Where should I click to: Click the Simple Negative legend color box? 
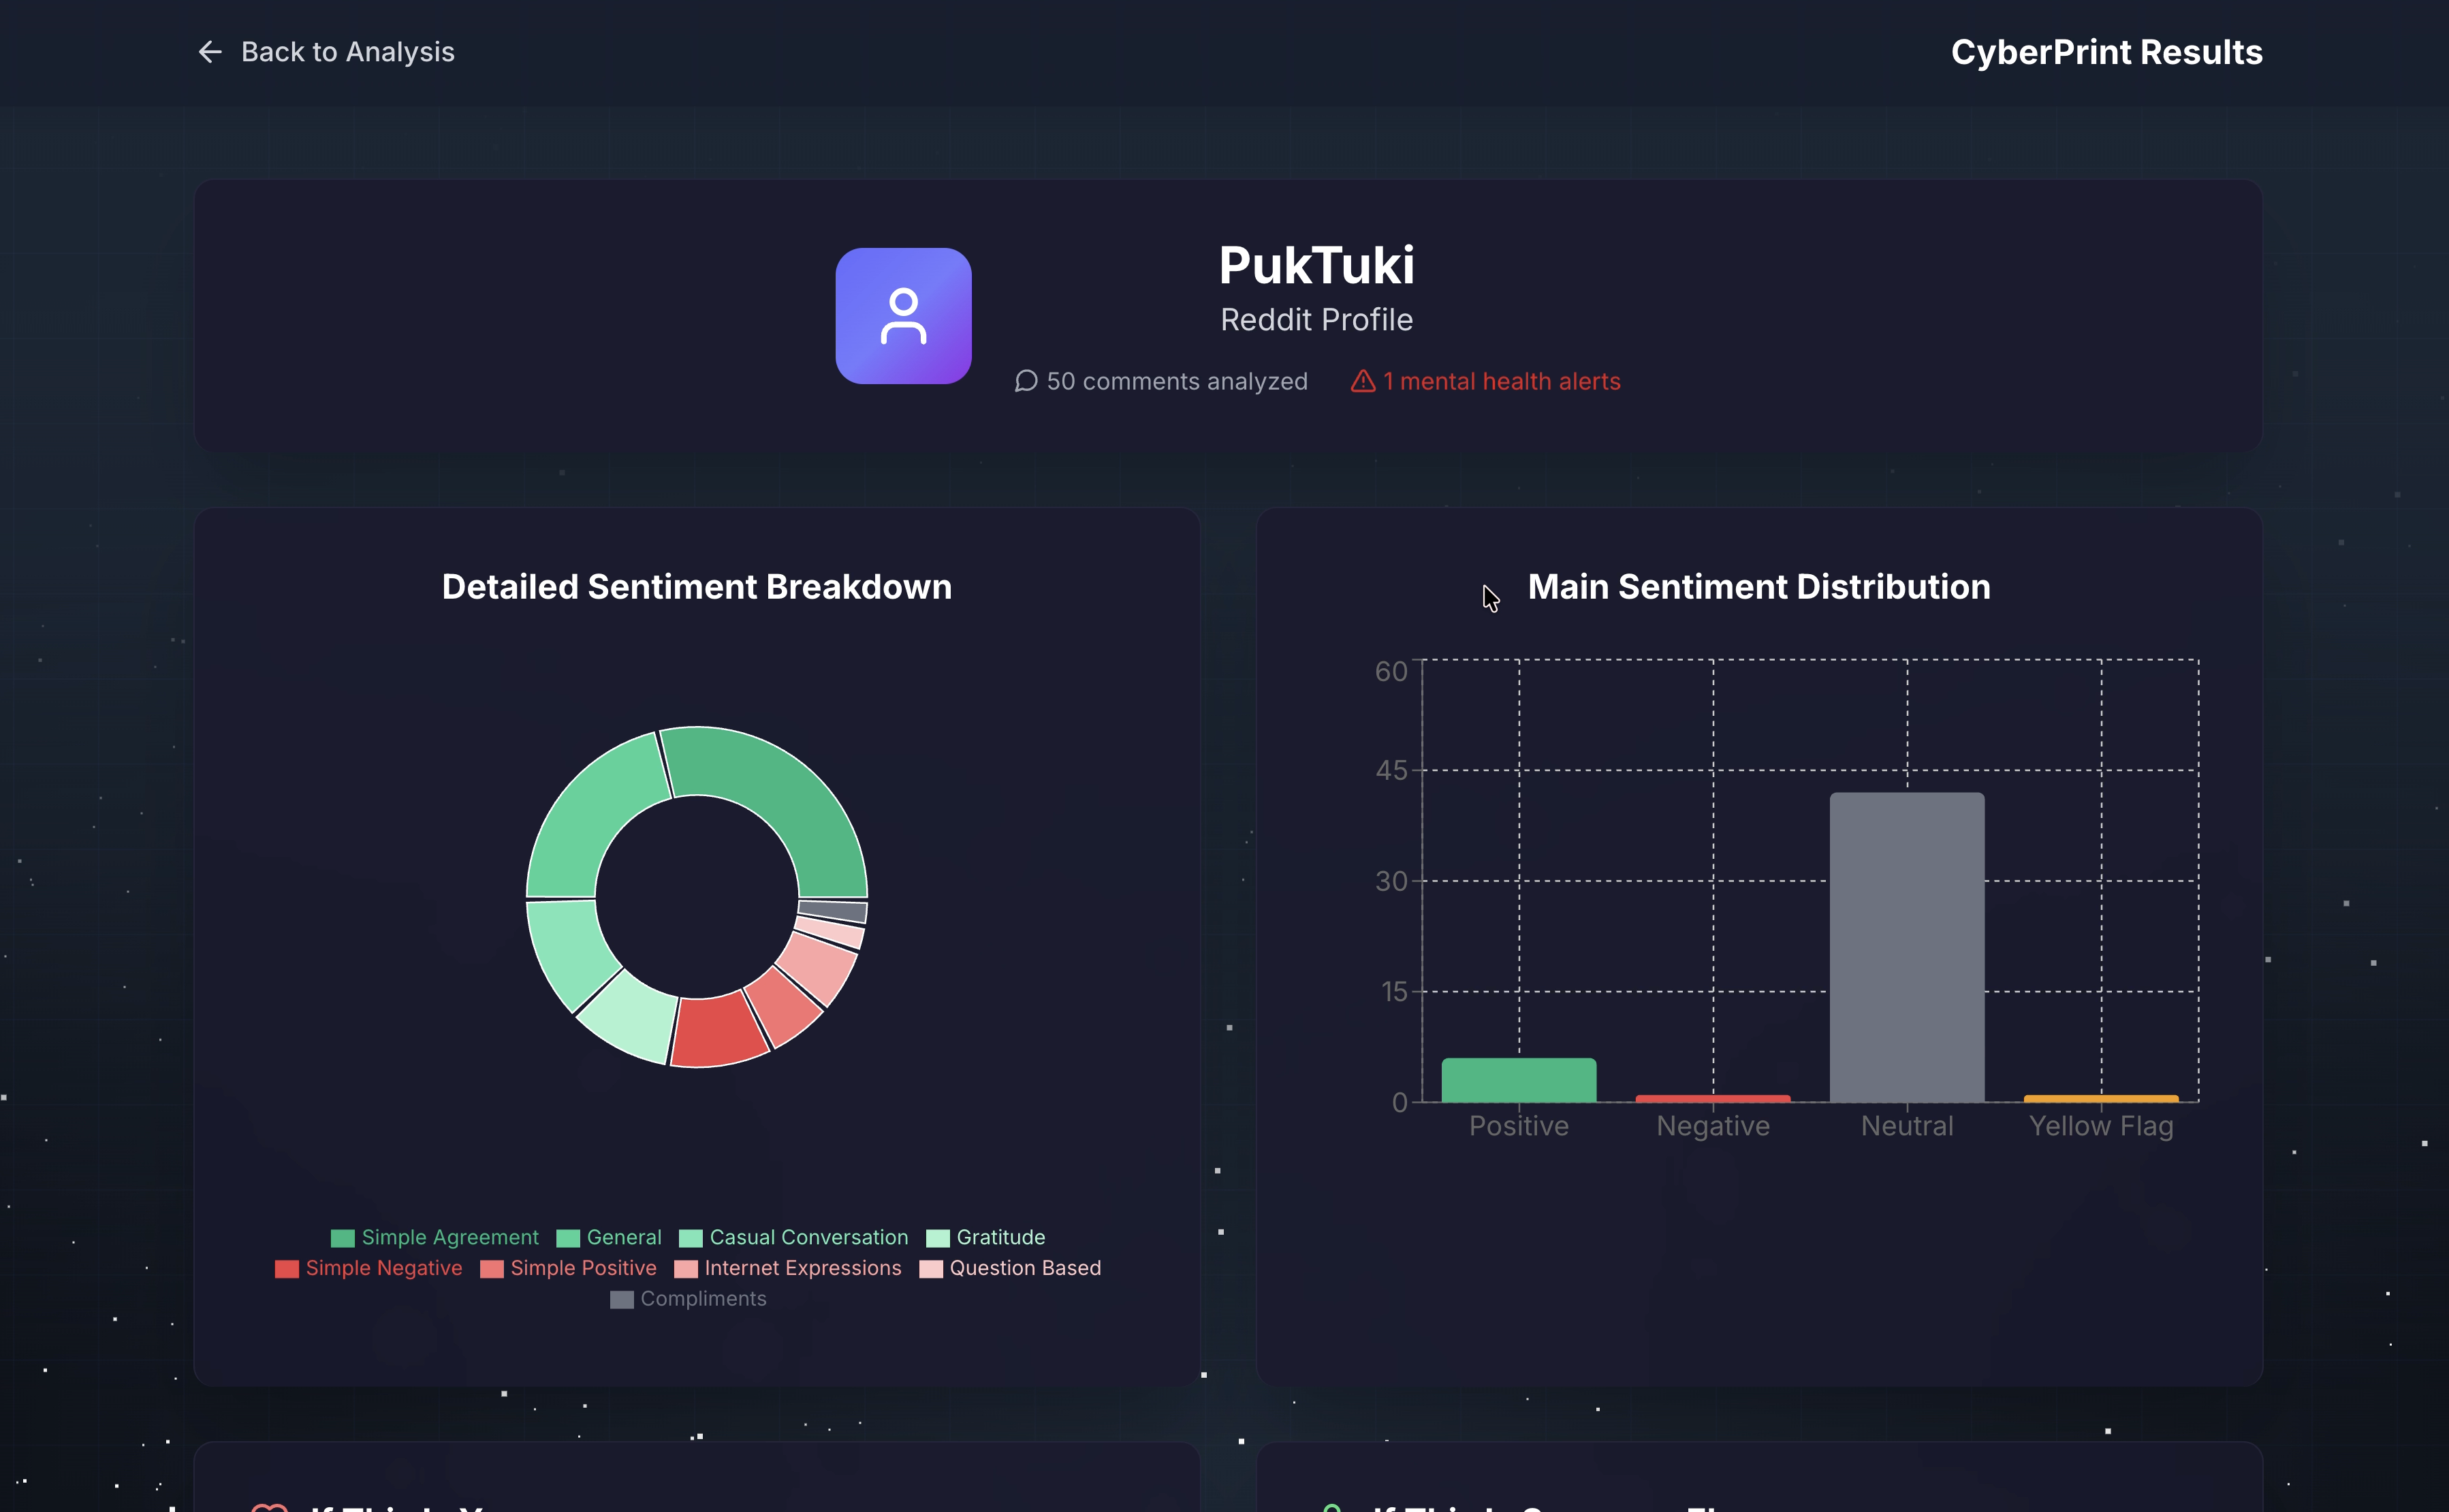(x=287, y=1268)
